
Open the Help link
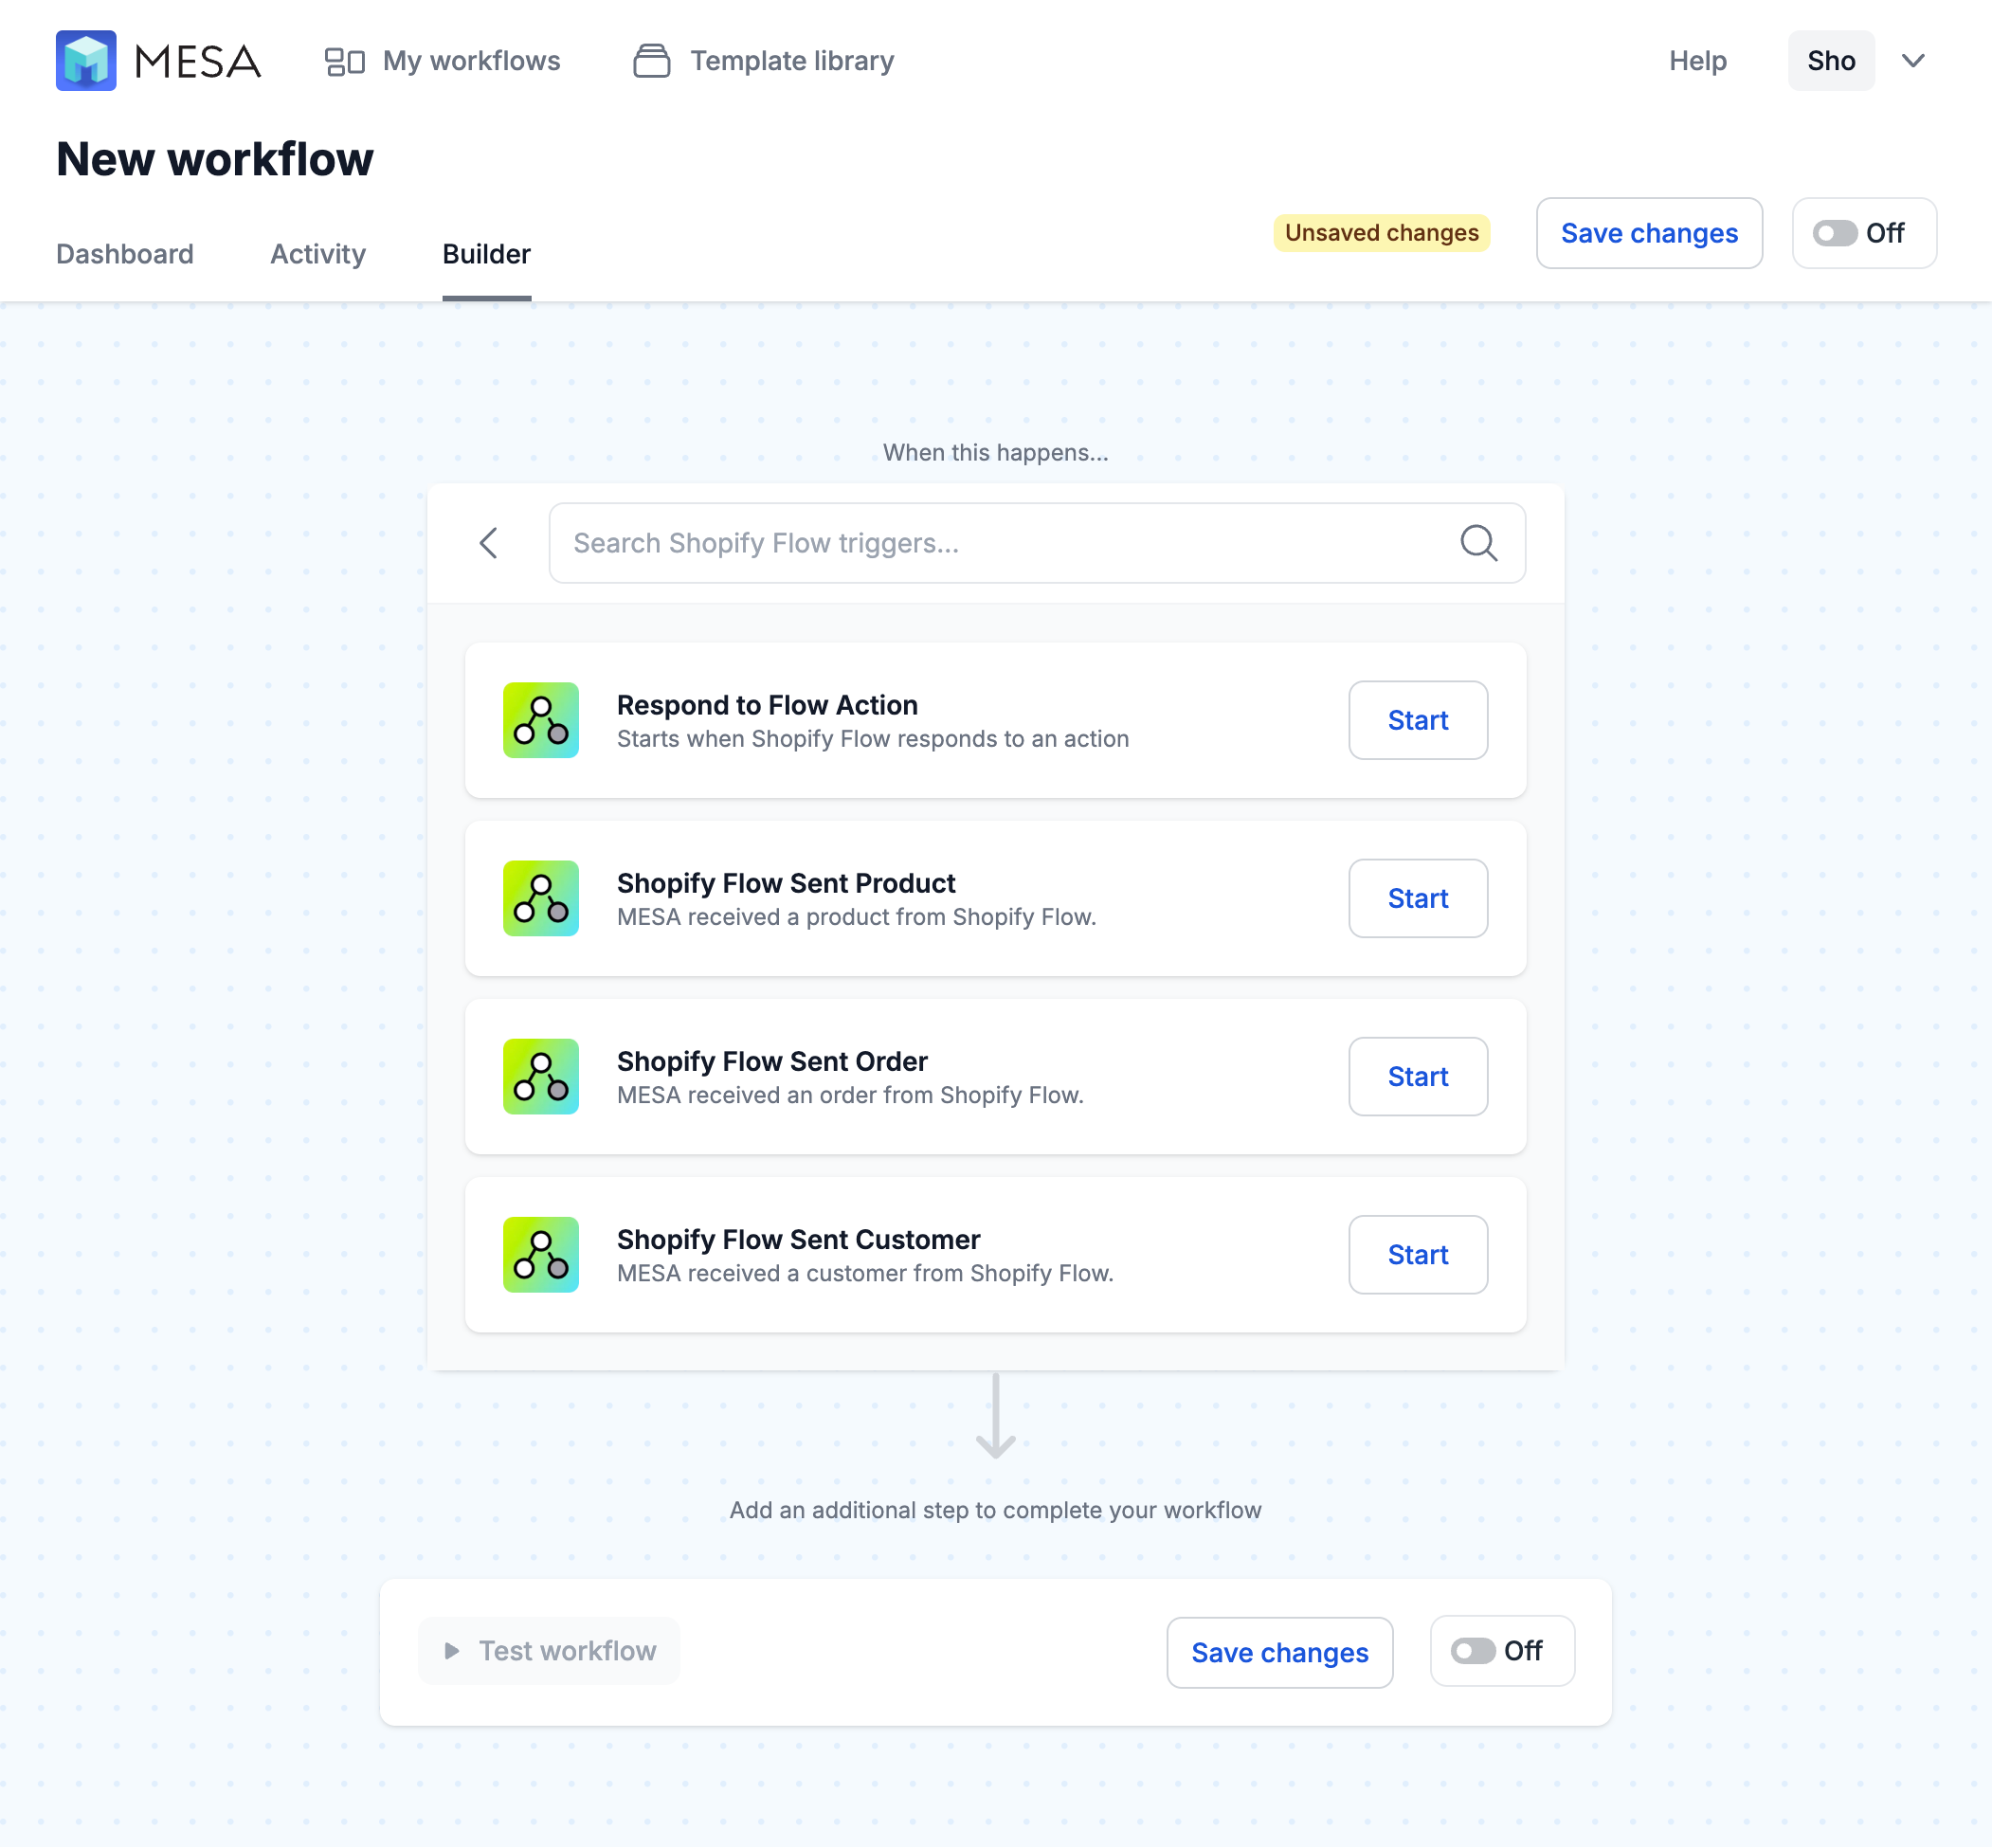(1697, 61)
